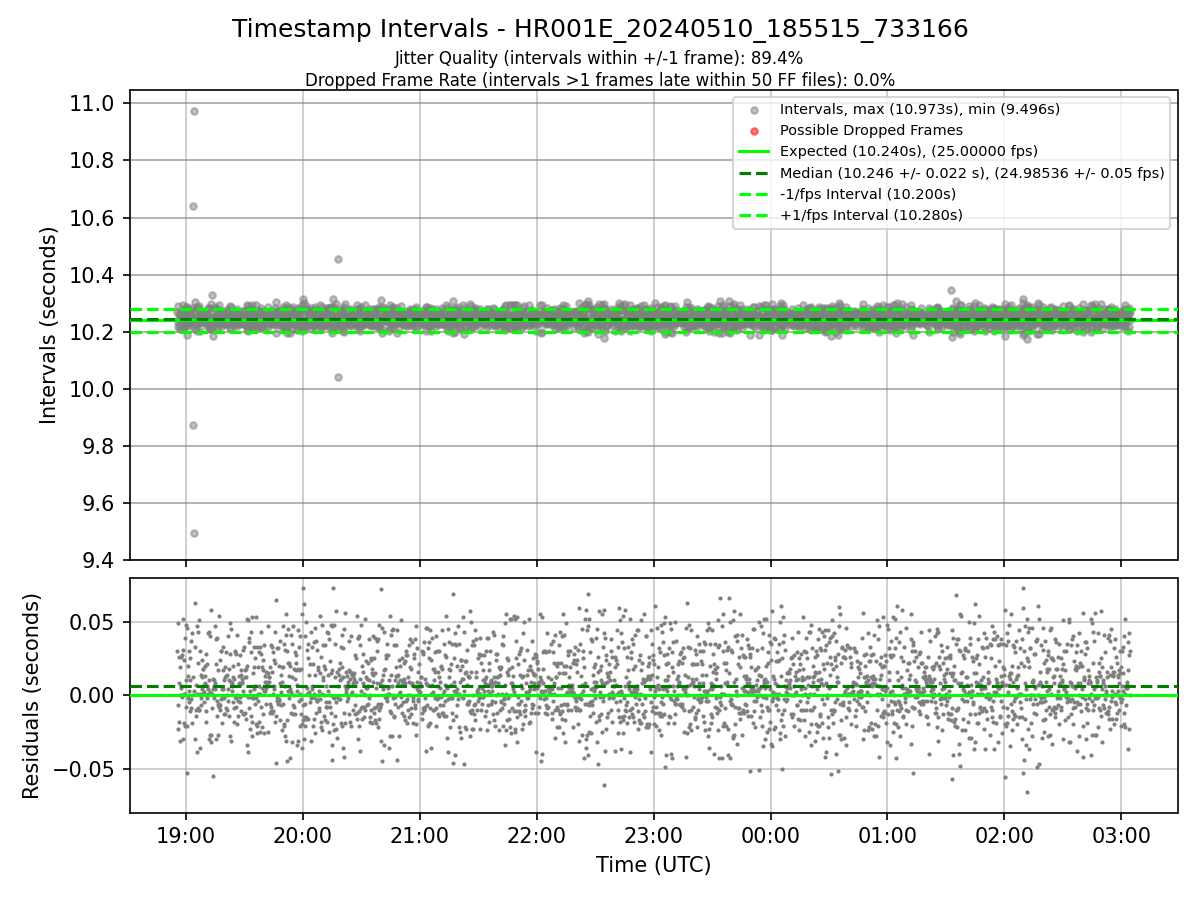Click the '21:00' time tick label

pyautogui.click(x=419, y=835)
